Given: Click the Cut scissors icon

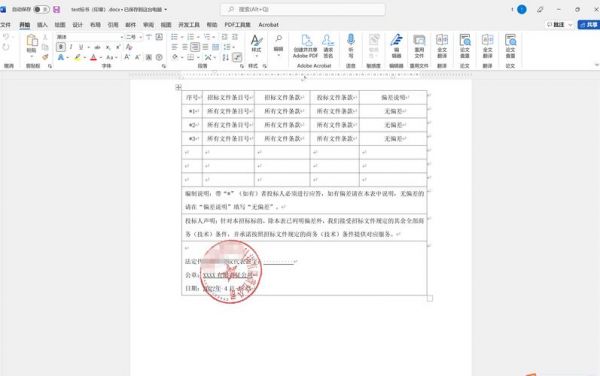Looking at the screenshot, I should click(45, 37).
